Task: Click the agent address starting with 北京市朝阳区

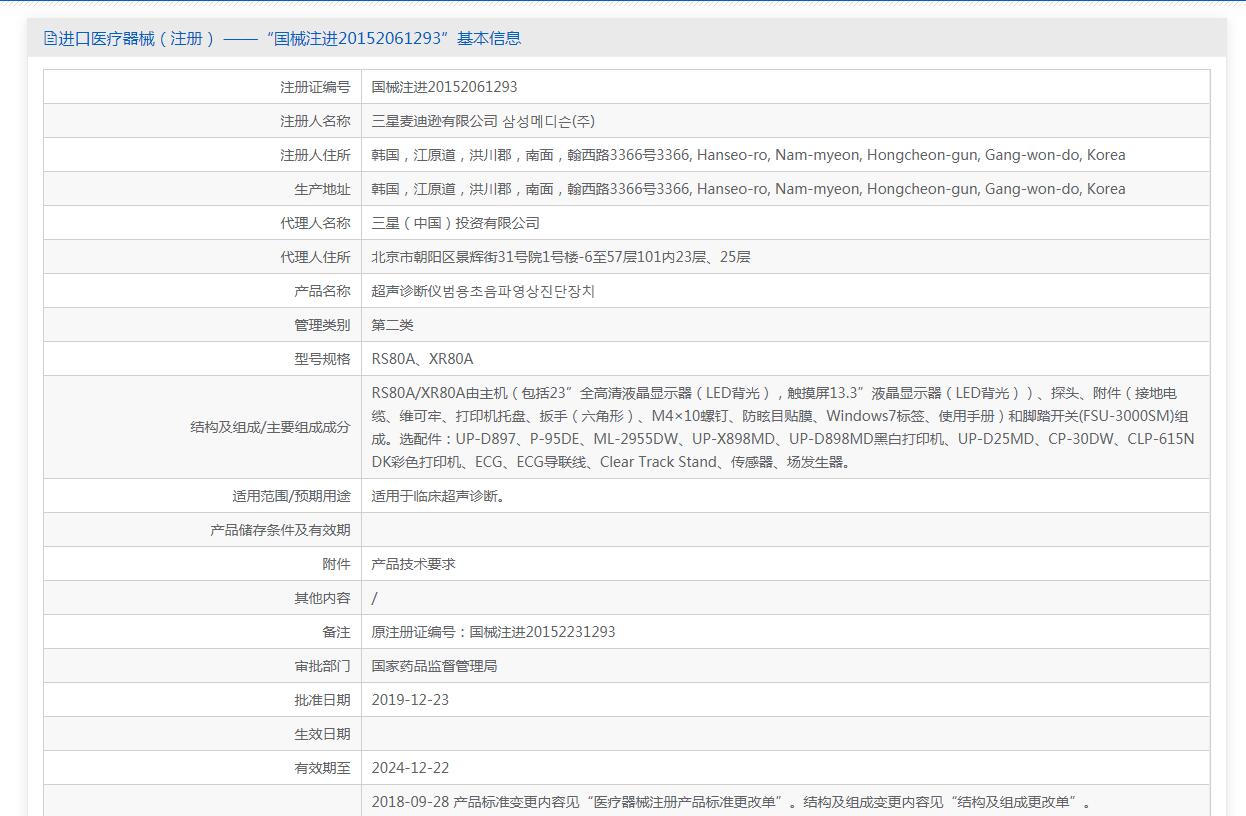Action: coord(560,257)
